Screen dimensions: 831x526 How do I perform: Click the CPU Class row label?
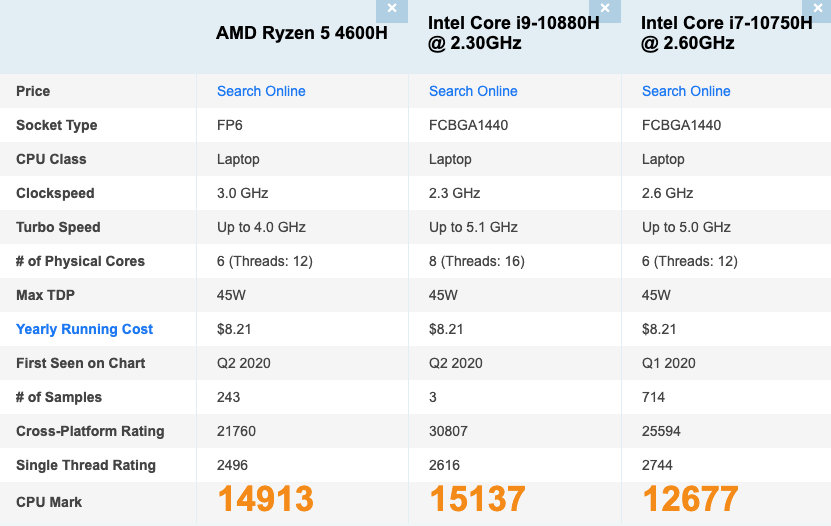point(51,159)
